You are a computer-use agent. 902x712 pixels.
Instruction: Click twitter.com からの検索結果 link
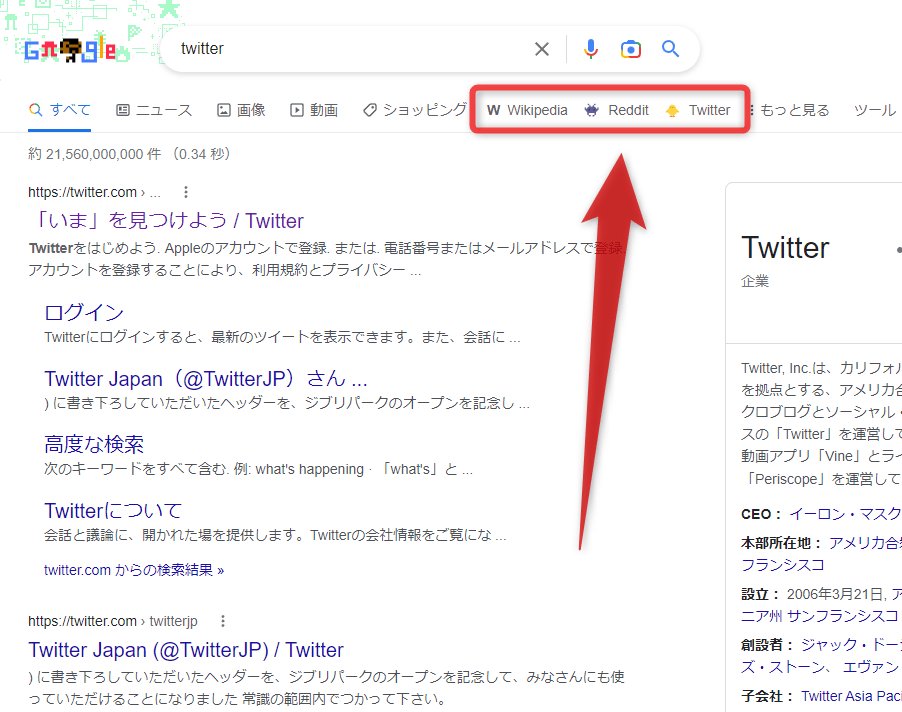point(134,570)
